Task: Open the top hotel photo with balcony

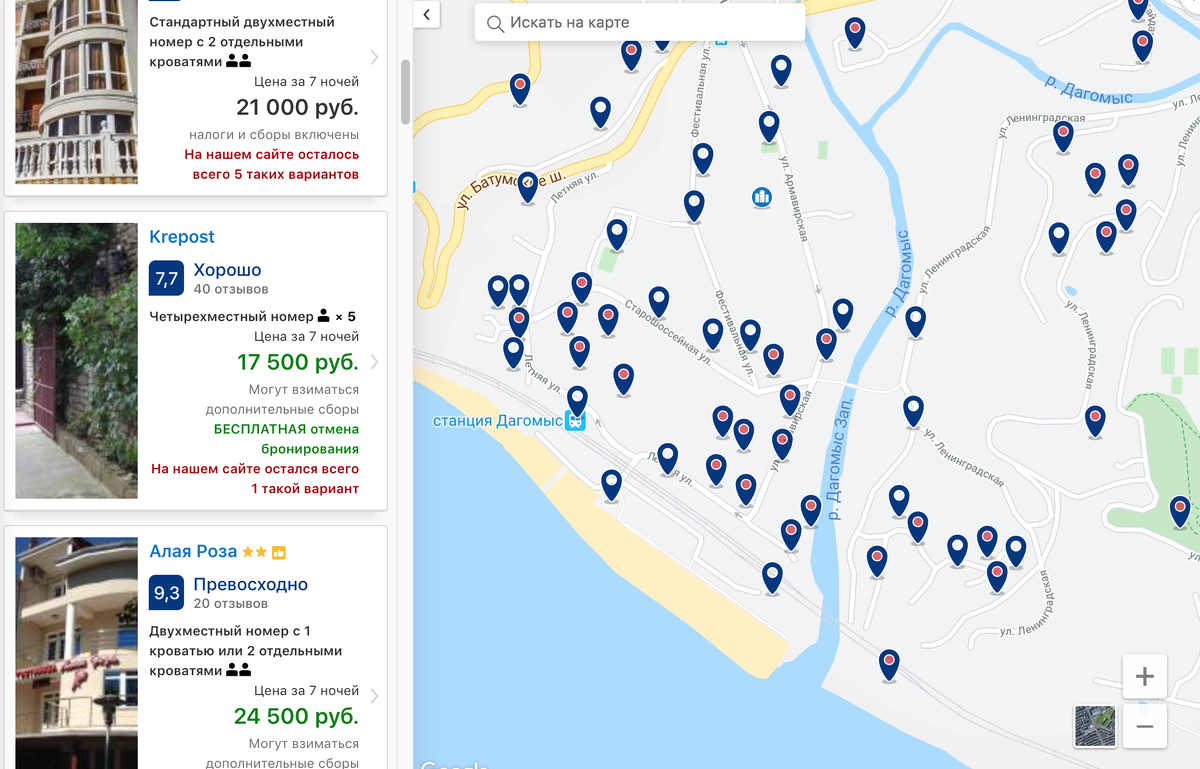Action: pos(77,92)
